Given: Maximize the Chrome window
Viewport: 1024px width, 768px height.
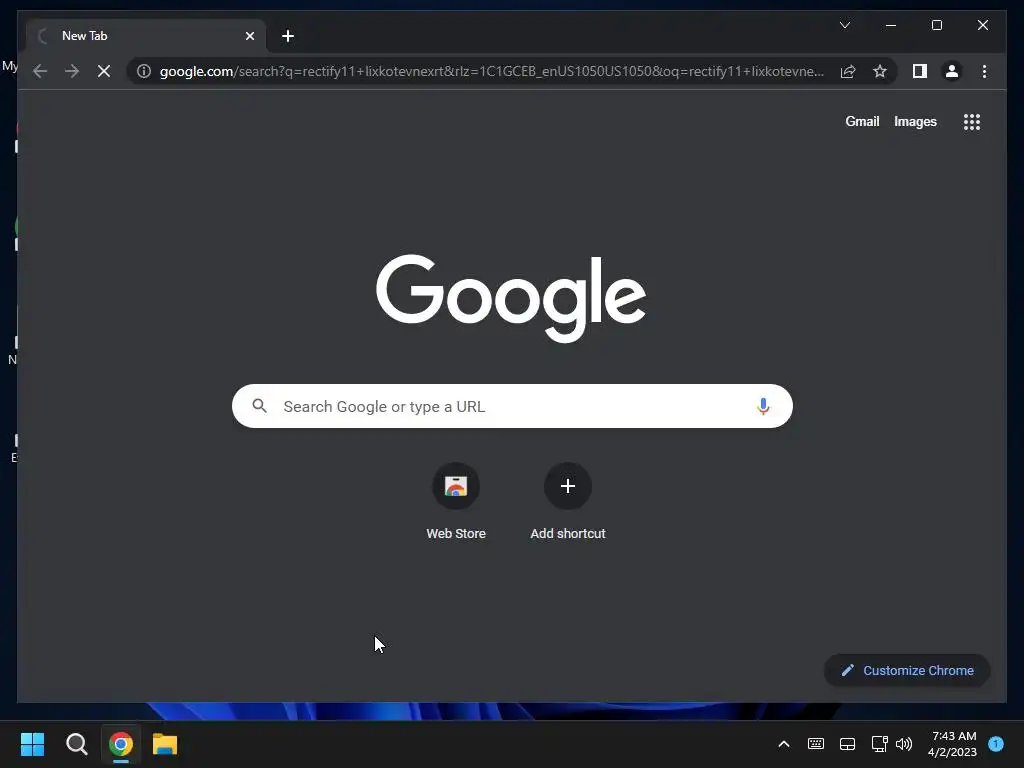Looking at the screenshot, I should point(936,25).
